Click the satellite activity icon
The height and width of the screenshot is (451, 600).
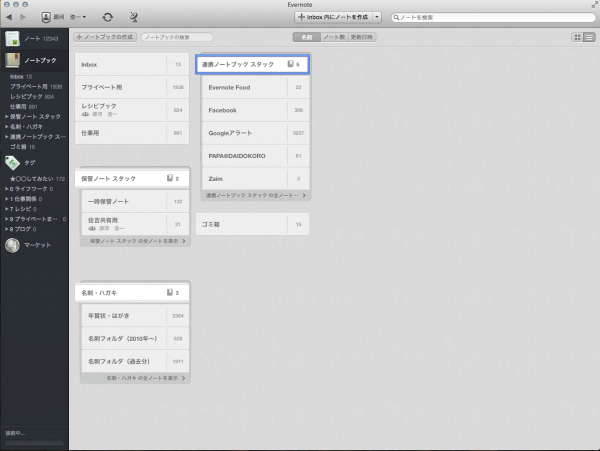point(134,17)
